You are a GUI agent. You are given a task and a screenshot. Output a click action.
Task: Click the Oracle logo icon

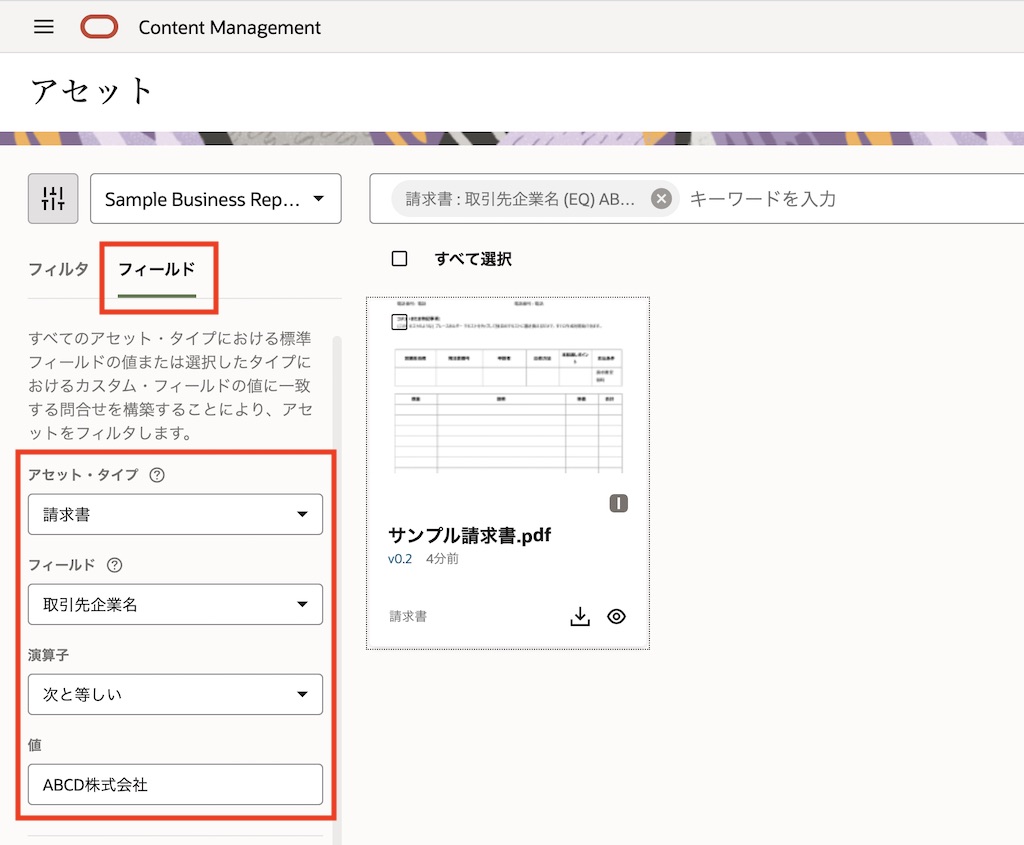99,27
